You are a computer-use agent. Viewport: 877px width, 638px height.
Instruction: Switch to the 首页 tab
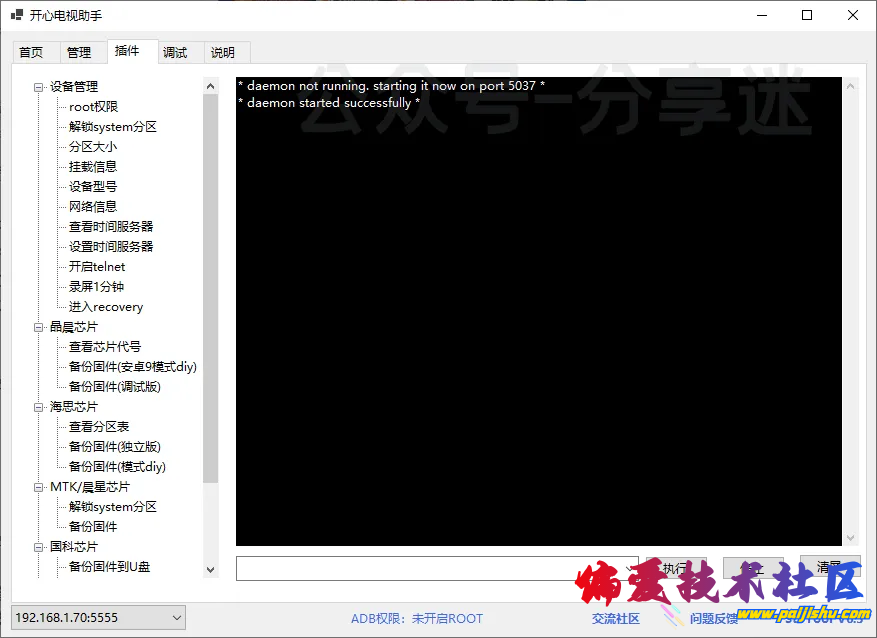point(31,53)
